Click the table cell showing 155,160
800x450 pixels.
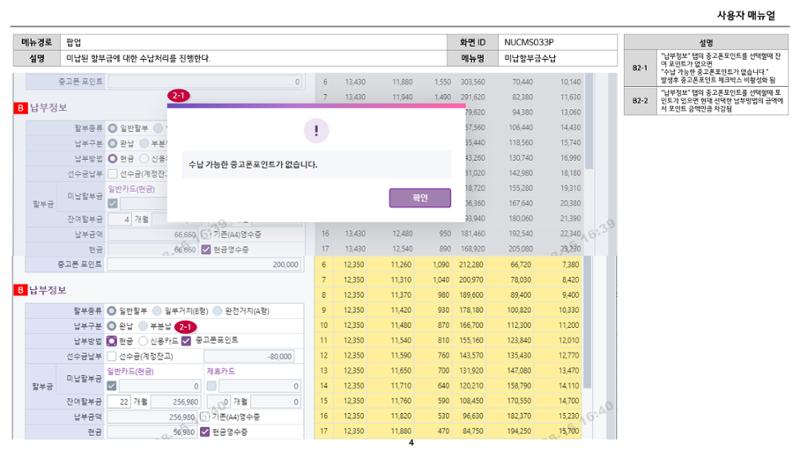coord(471,340)
